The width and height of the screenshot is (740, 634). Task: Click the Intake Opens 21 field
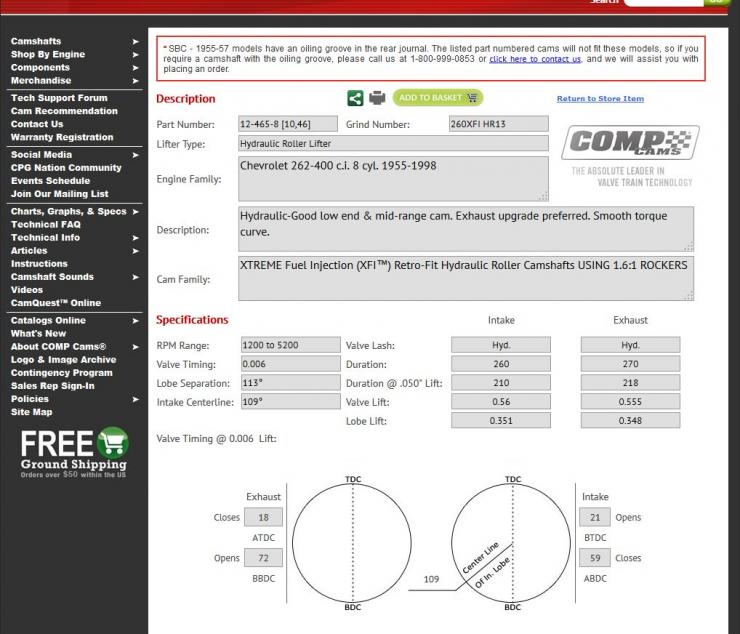point(595,517)
